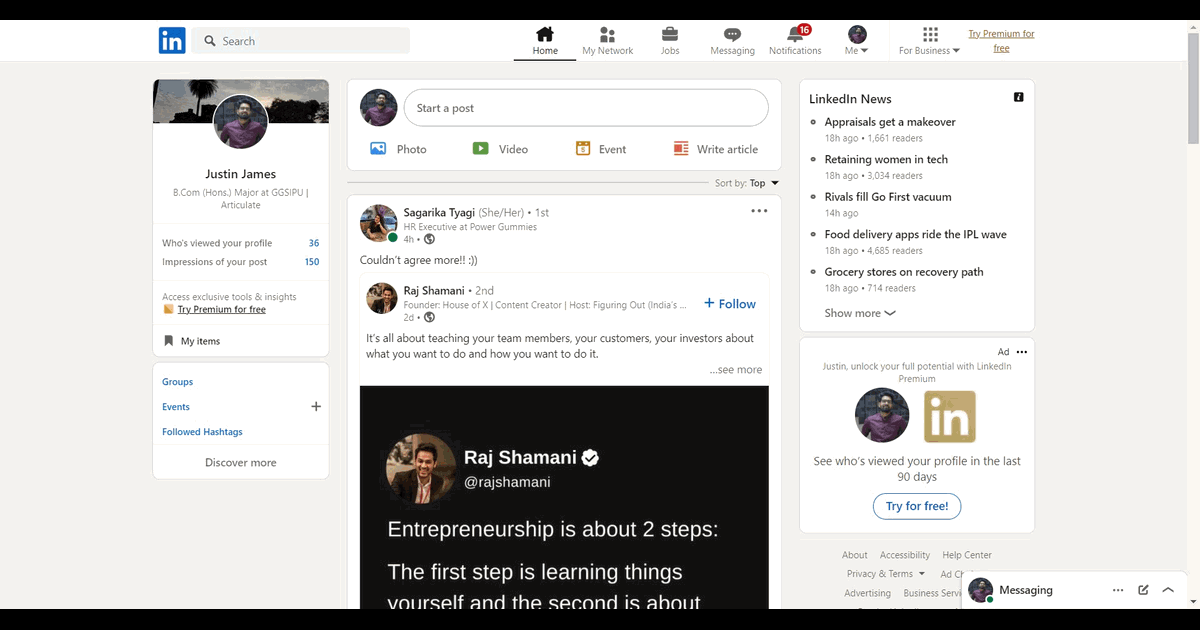Click the gold LinkedIn Premium logo
This screenshot has height=630, width=1200.
pyautogui.click(x=949, y=416)
